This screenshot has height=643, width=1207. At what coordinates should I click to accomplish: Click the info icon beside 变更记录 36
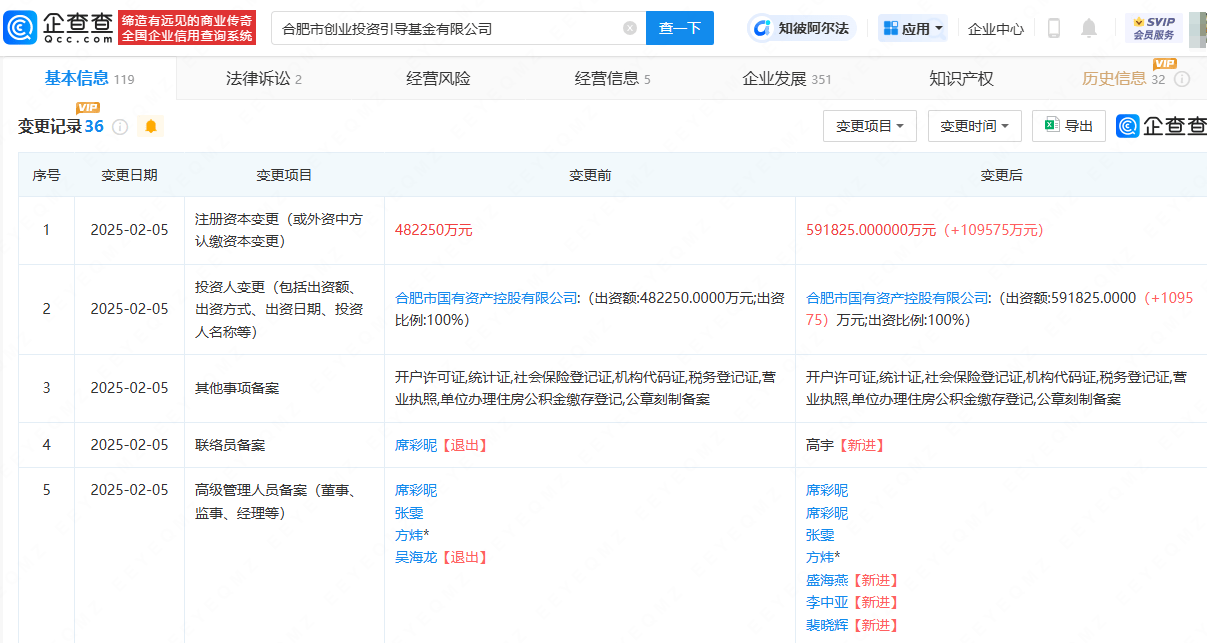pyautogui.click(x=120, y=127)
